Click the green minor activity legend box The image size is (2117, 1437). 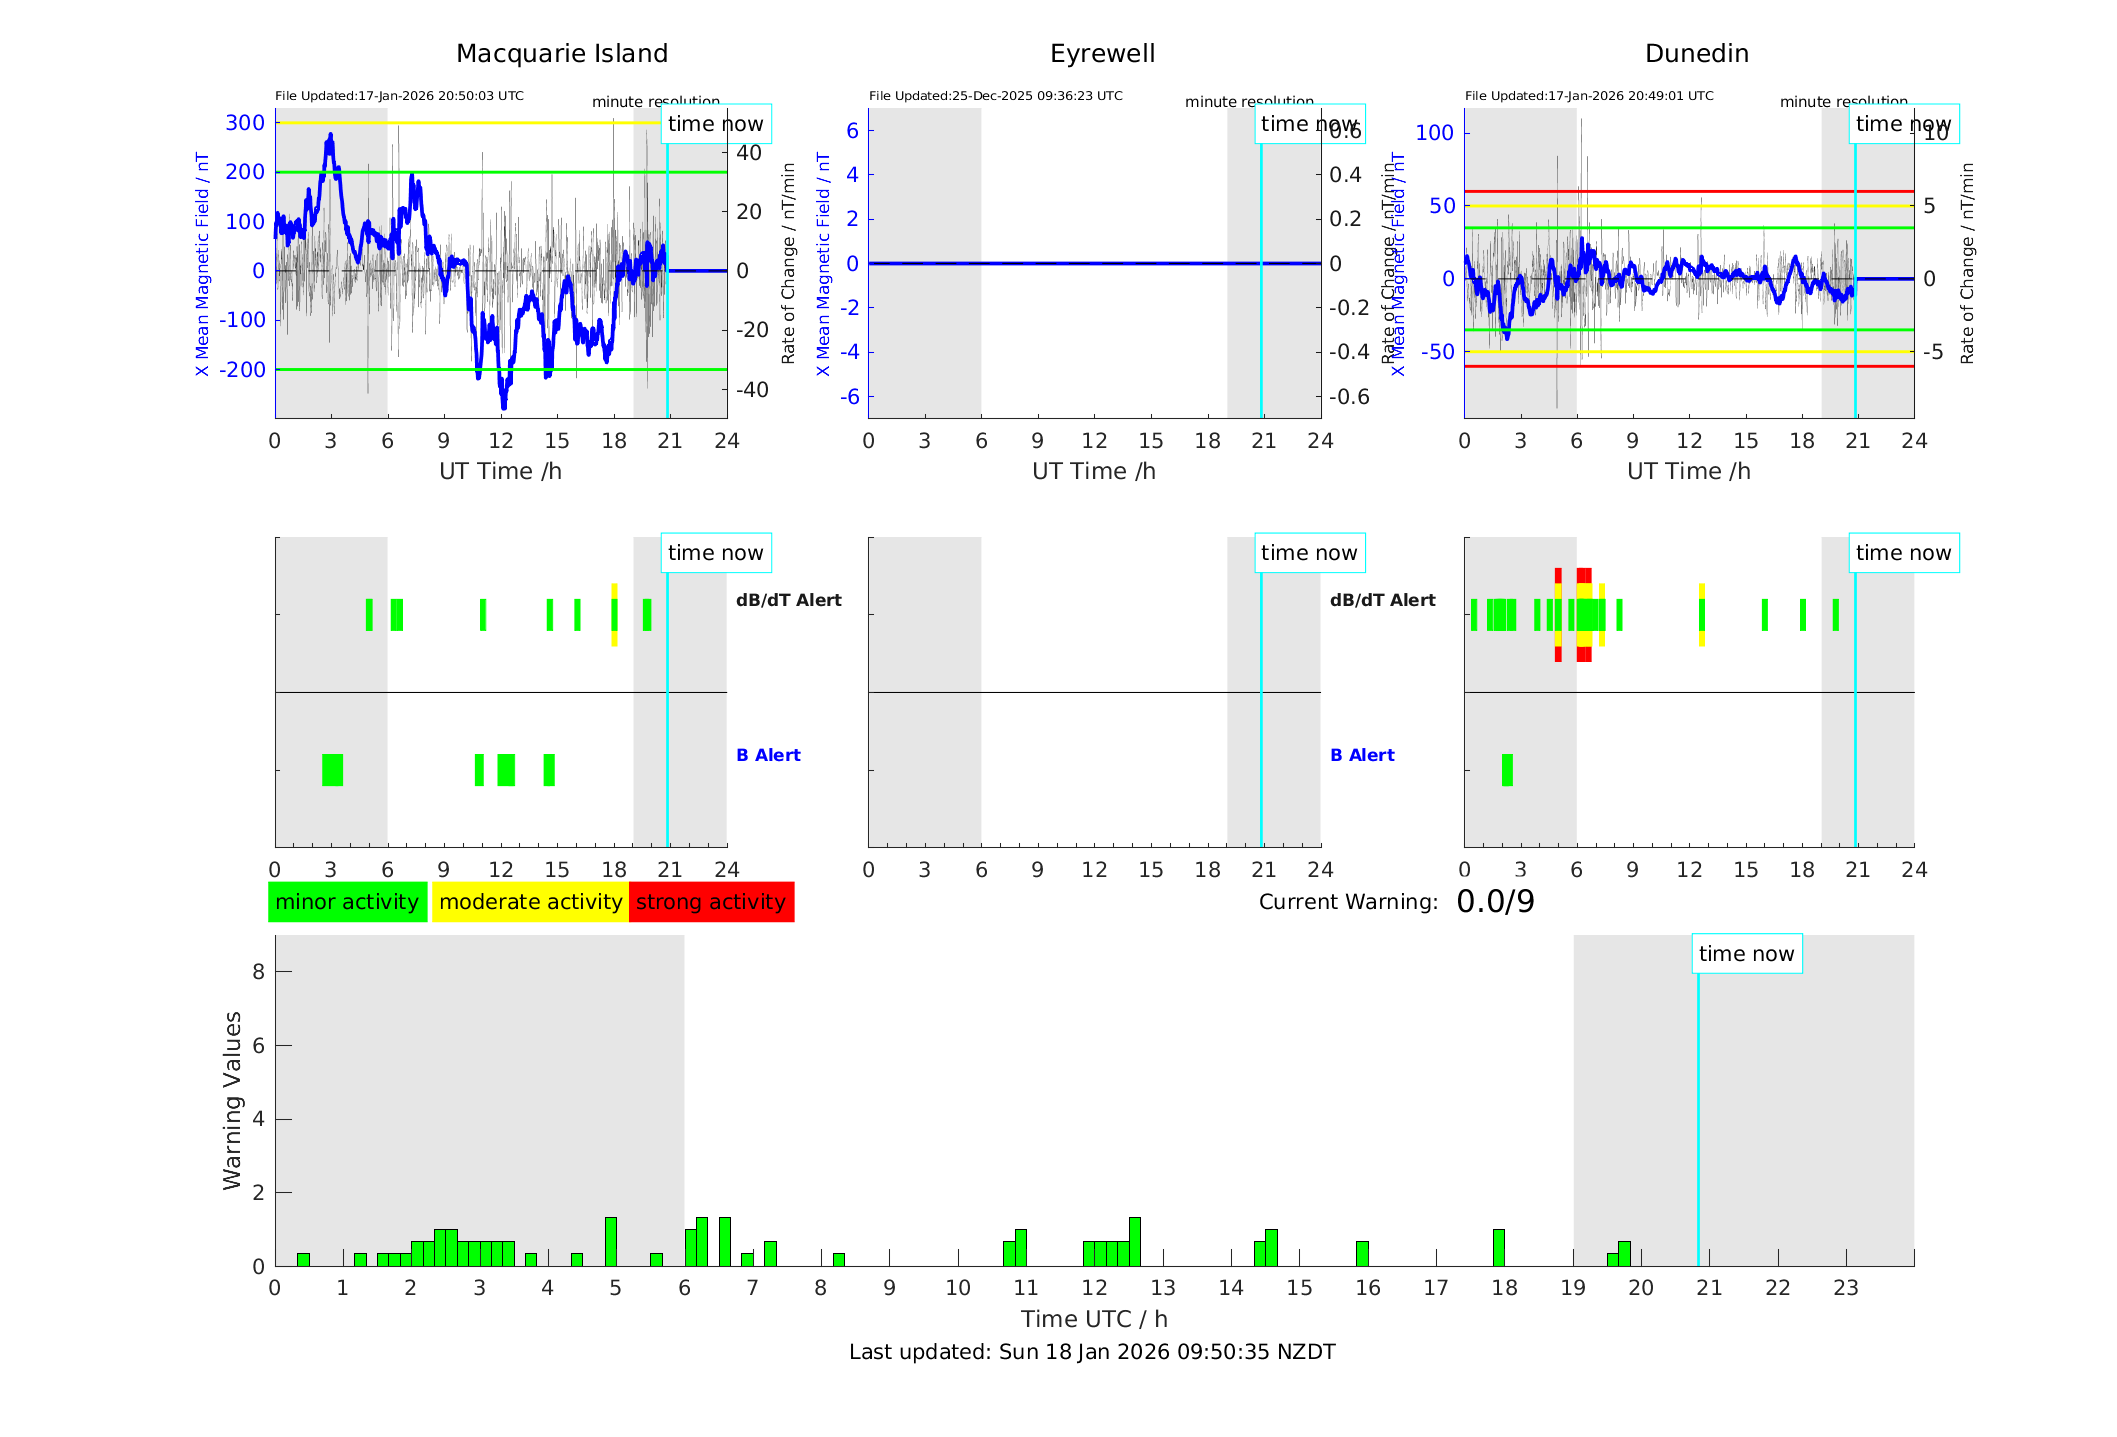coord(347,902)
